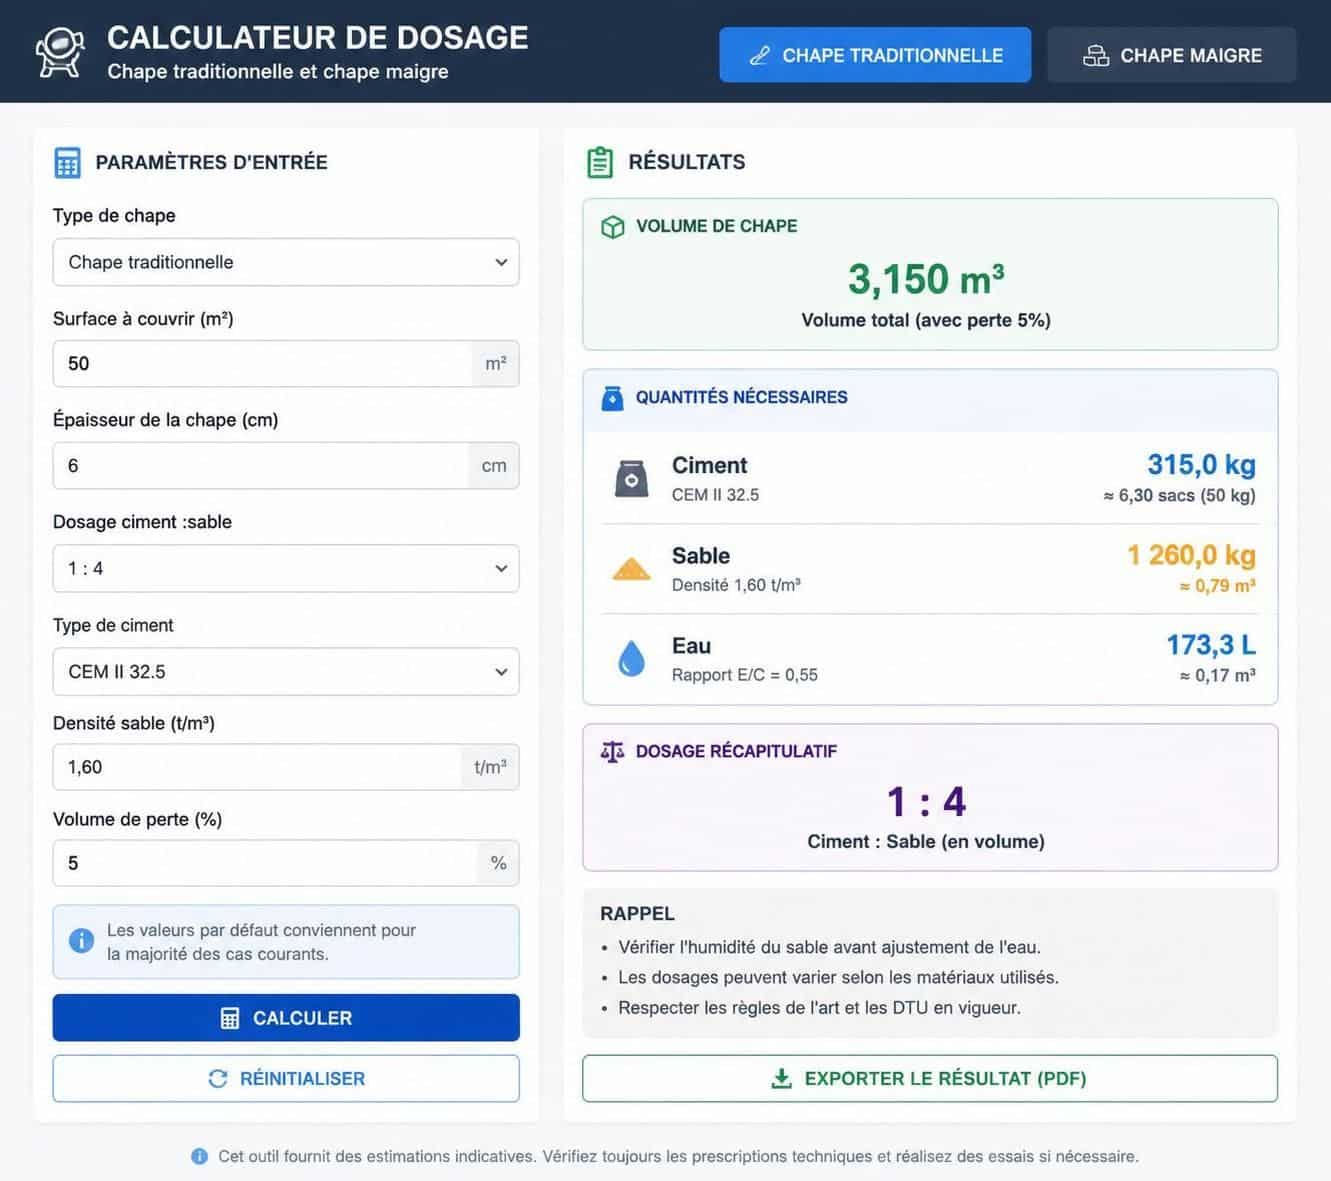Reset the form with Réinitialiser

286,1079
